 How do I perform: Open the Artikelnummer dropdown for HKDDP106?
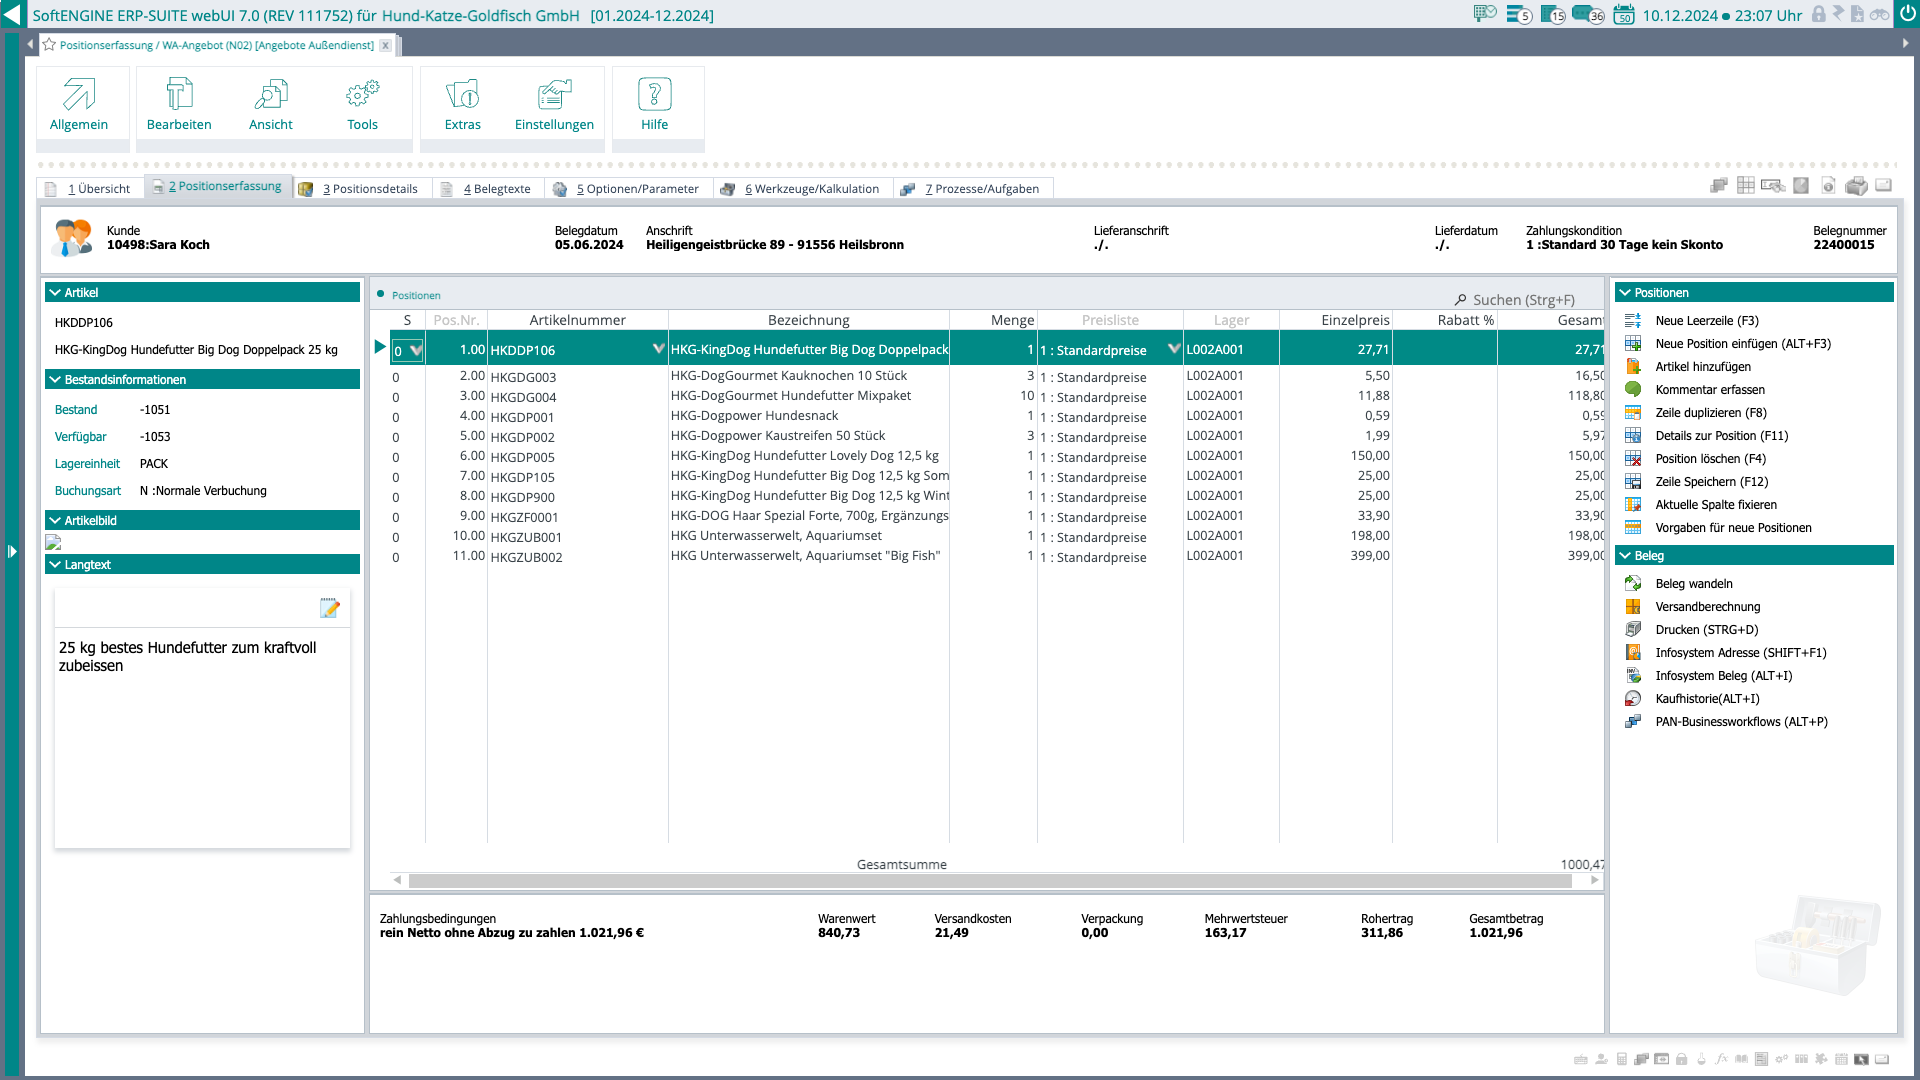point(658,349)
